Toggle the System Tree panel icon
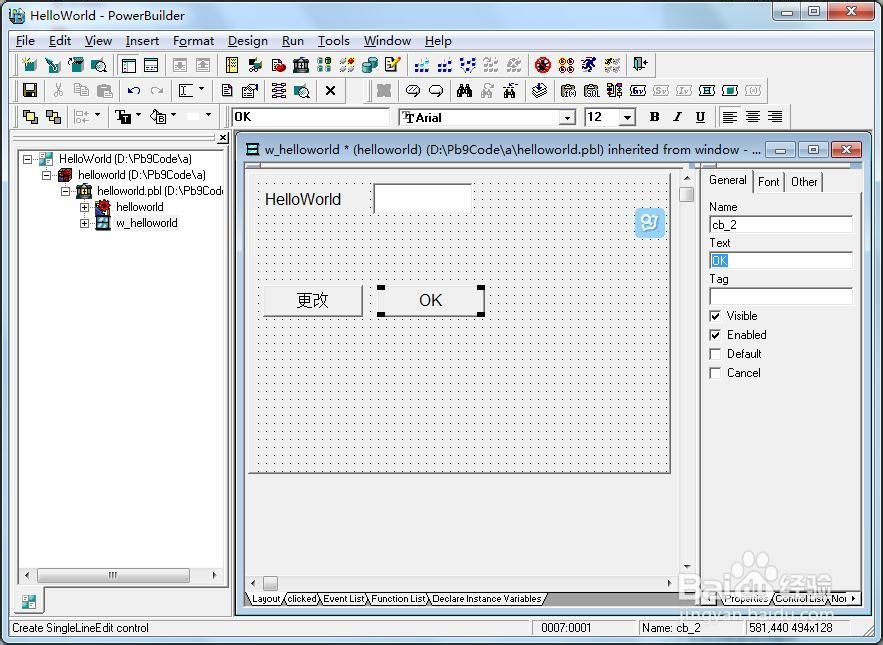The width and height of the screenshot is (883, 645). pyautogui.click(x=129, y=65)
